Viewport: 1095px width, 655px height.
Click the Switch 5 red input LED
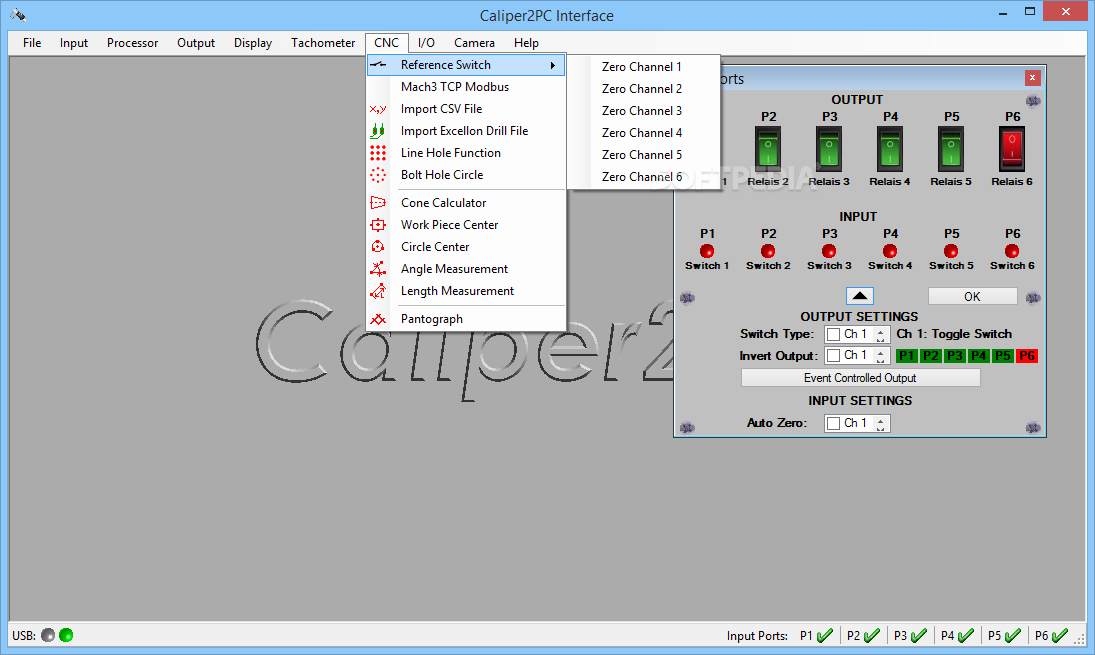pos(951,251)
